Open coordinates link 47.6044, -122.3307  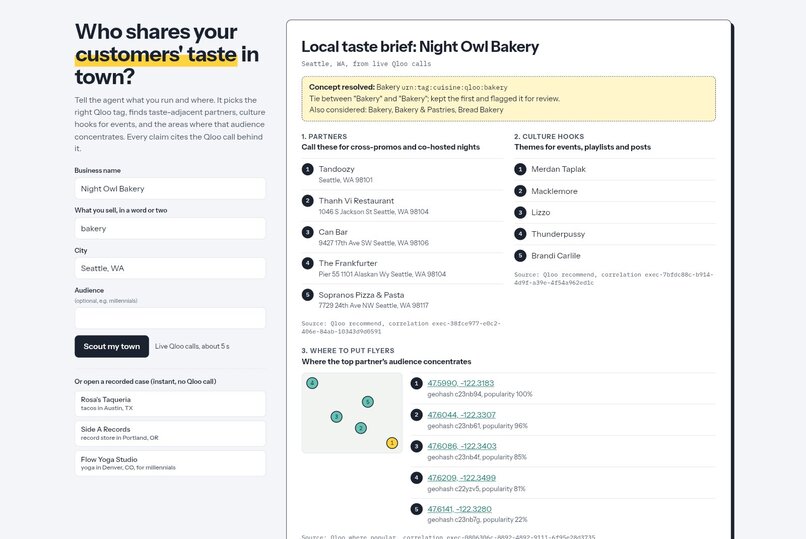point(461,415)
